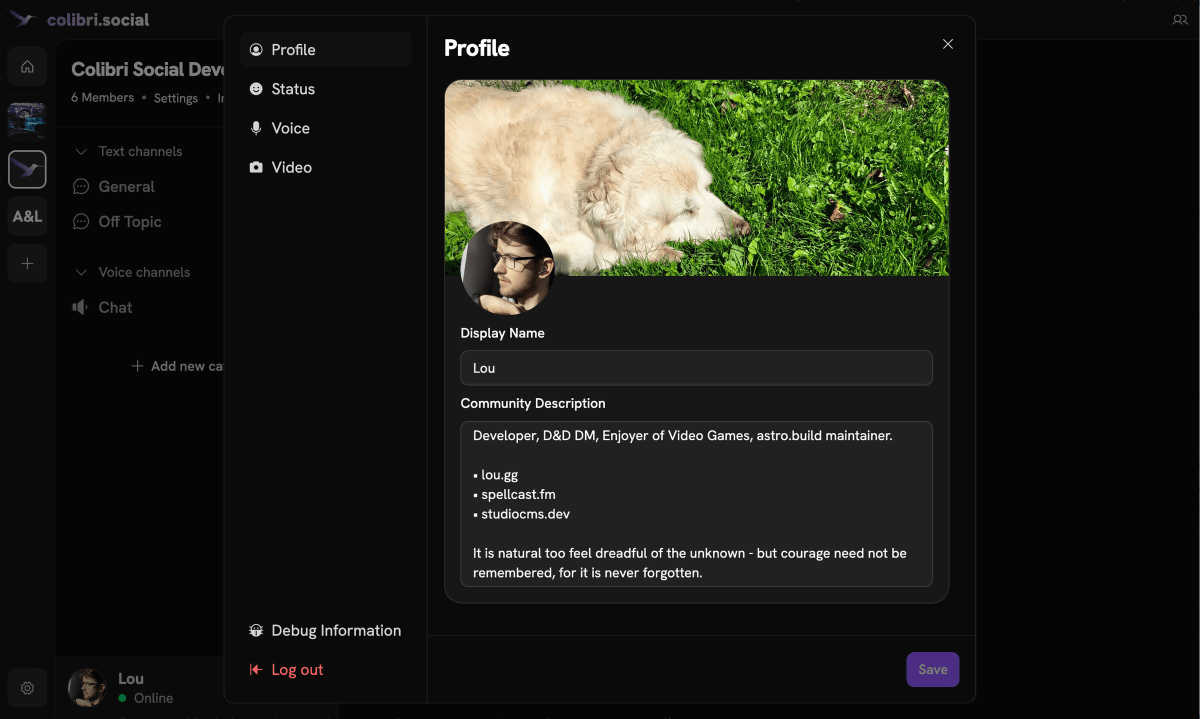Collapse the Voice channels category
Image resolution: width=1200 pixels, height=719 pixels.
[81, 273]
